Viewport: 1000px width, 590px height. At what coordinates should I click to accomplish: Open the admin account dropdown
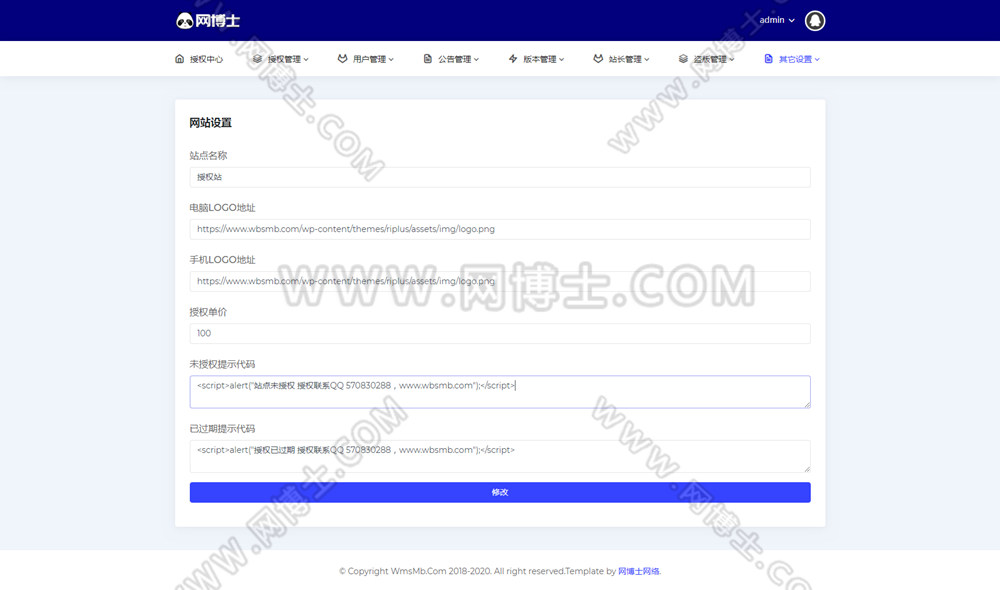pos(777,20)
